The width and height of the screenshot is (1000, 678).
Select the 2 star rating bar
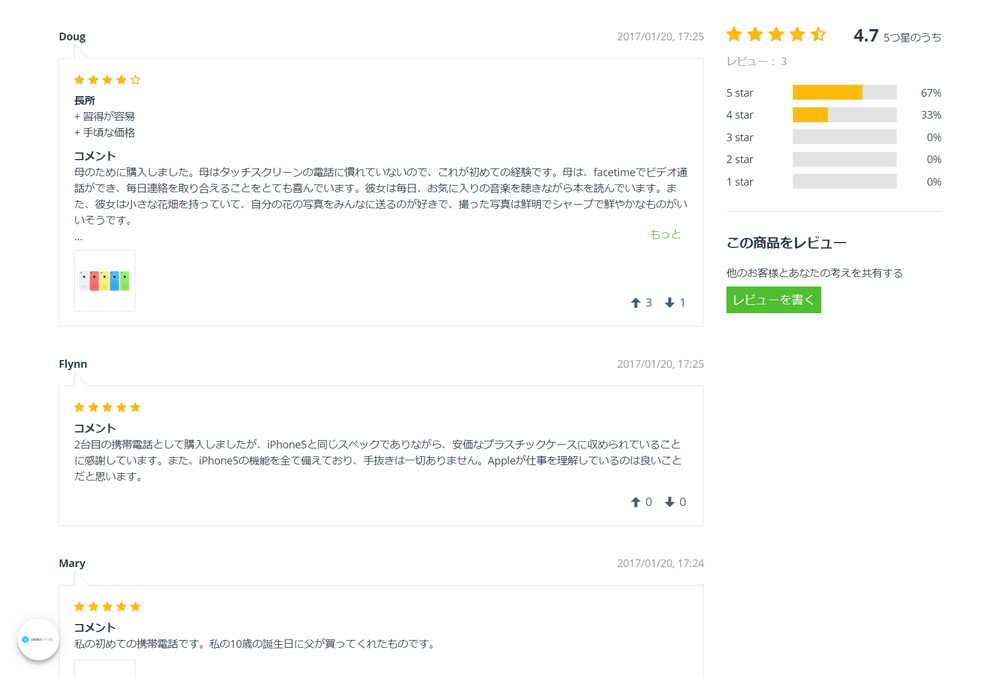[x=844, y=159]
